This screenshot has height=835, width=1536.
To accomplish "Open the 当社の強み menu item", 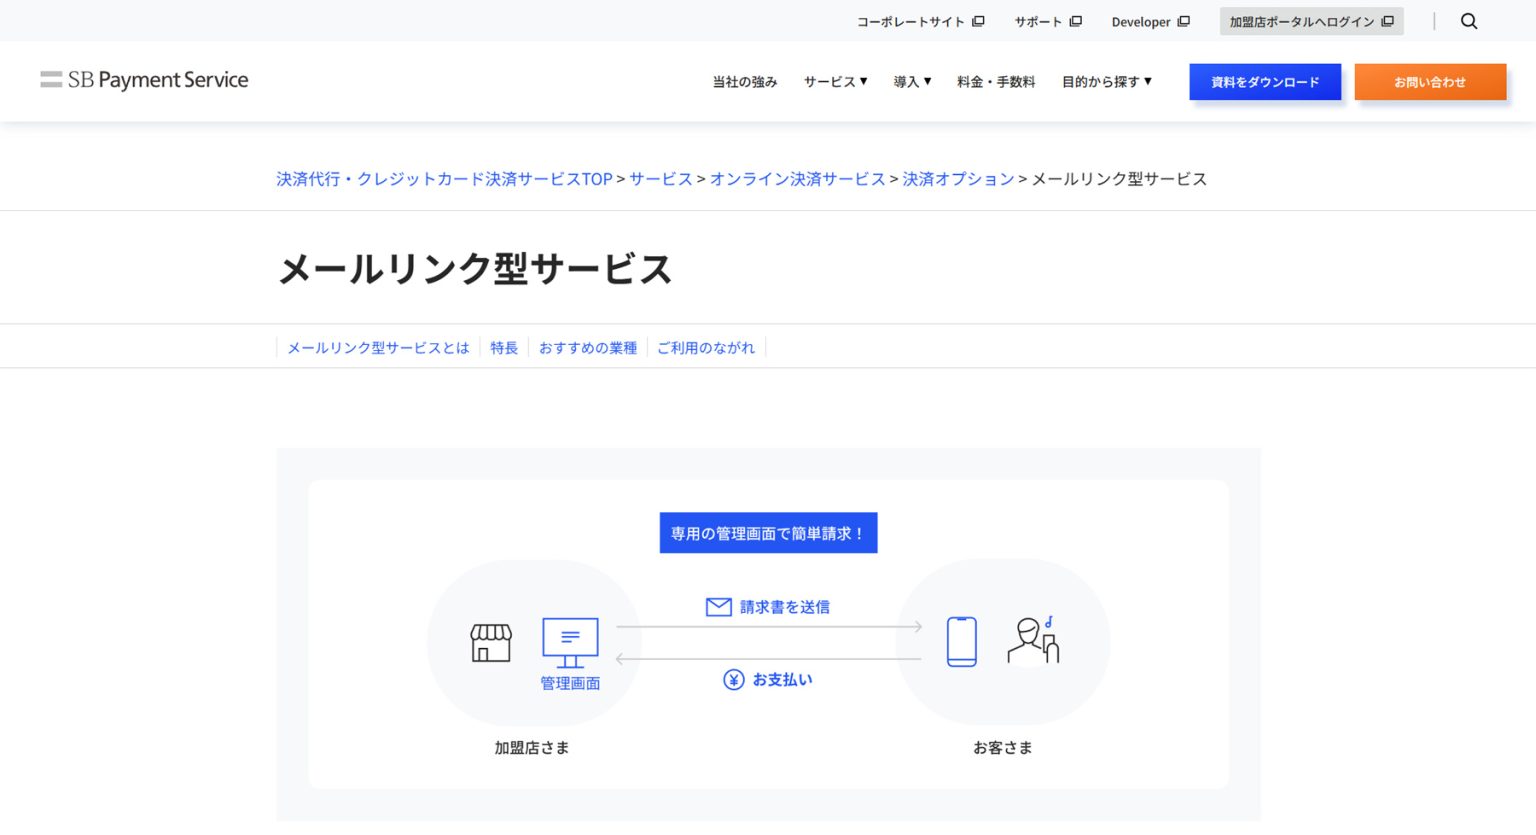I will [744, 82].
